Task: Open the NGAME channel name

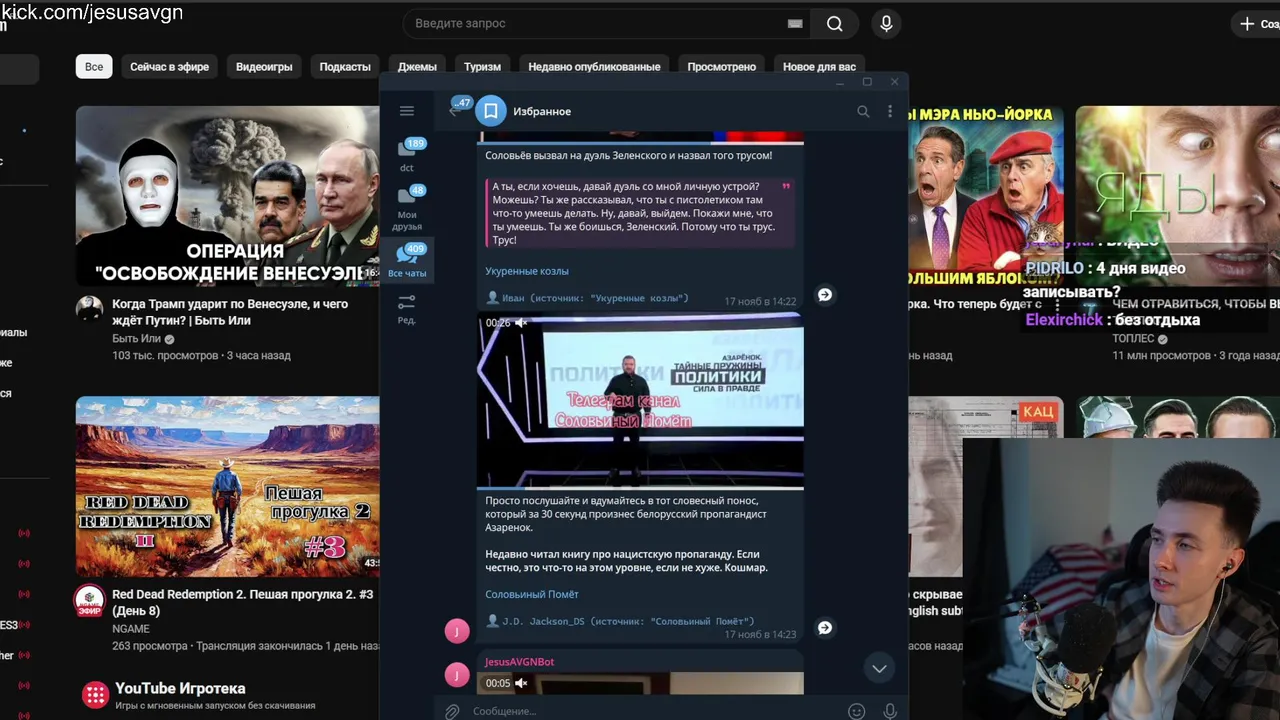Action: [x=131, y=629]
